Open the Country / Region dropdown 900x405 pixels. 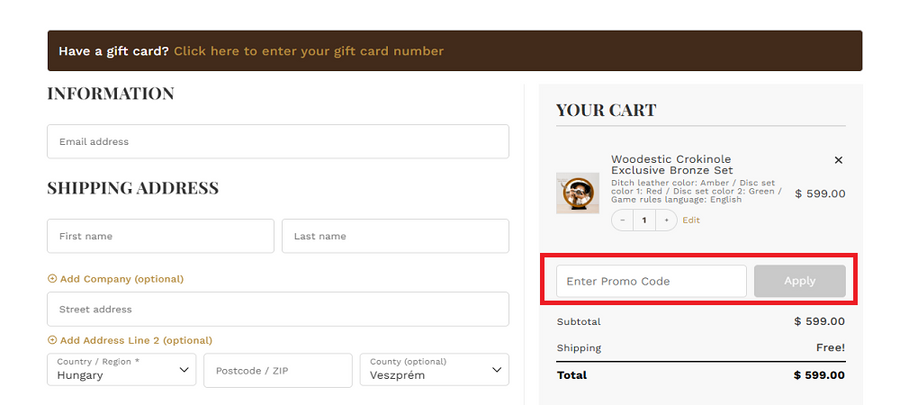tap(121, 370)
